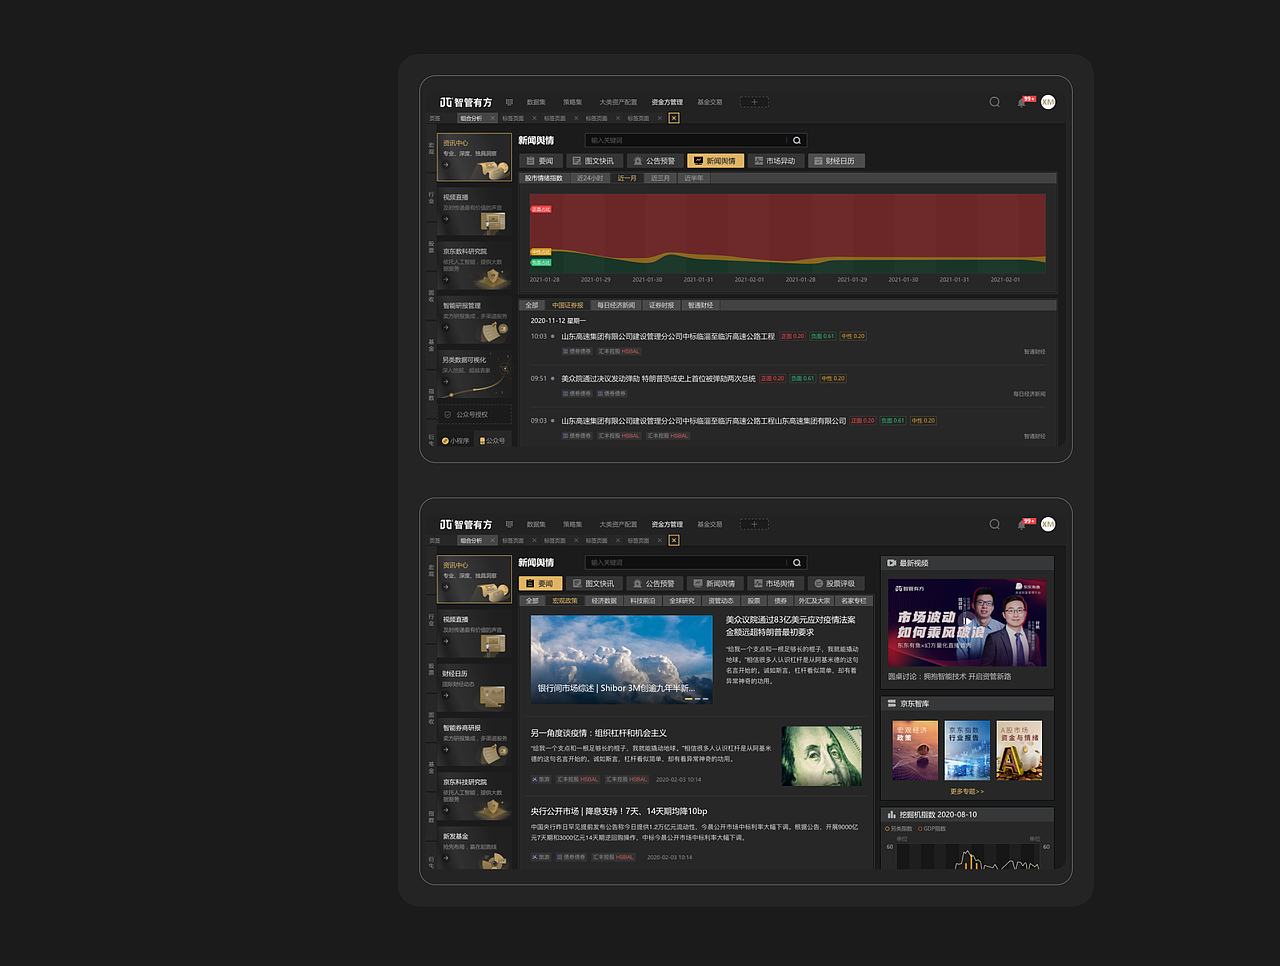Click 公众号授权 dashed button
This screenshot has height=966, width=1280.
tap(475, 414)
